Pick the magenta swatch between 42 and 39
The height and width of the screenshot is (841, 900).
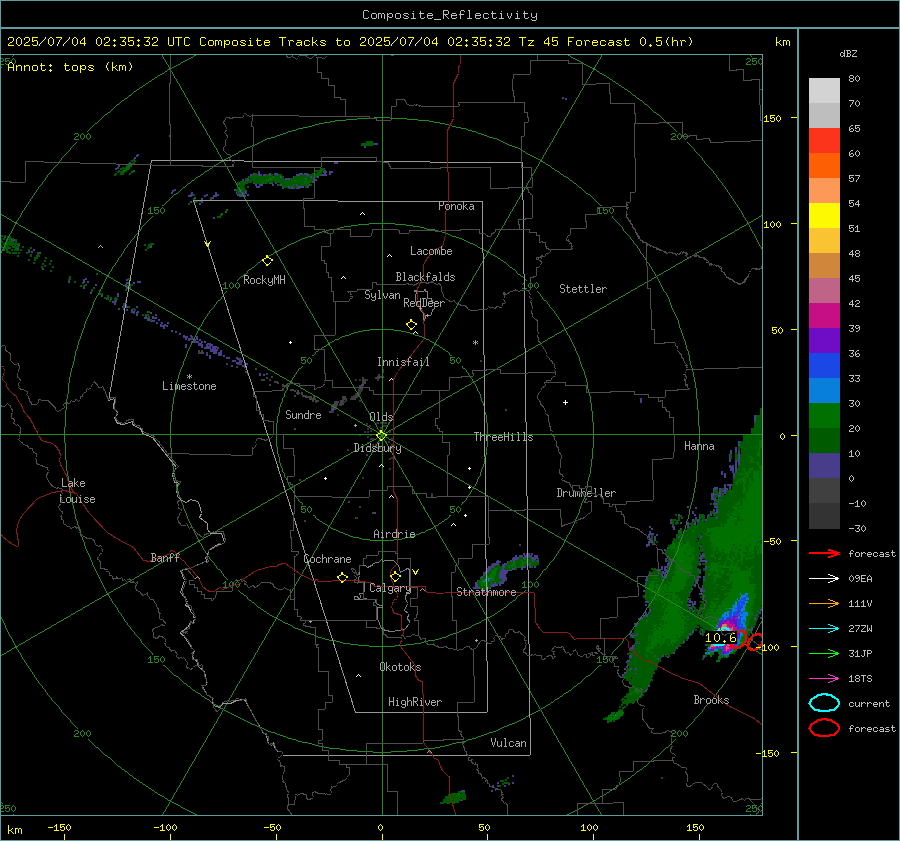[x=824, y=316]
